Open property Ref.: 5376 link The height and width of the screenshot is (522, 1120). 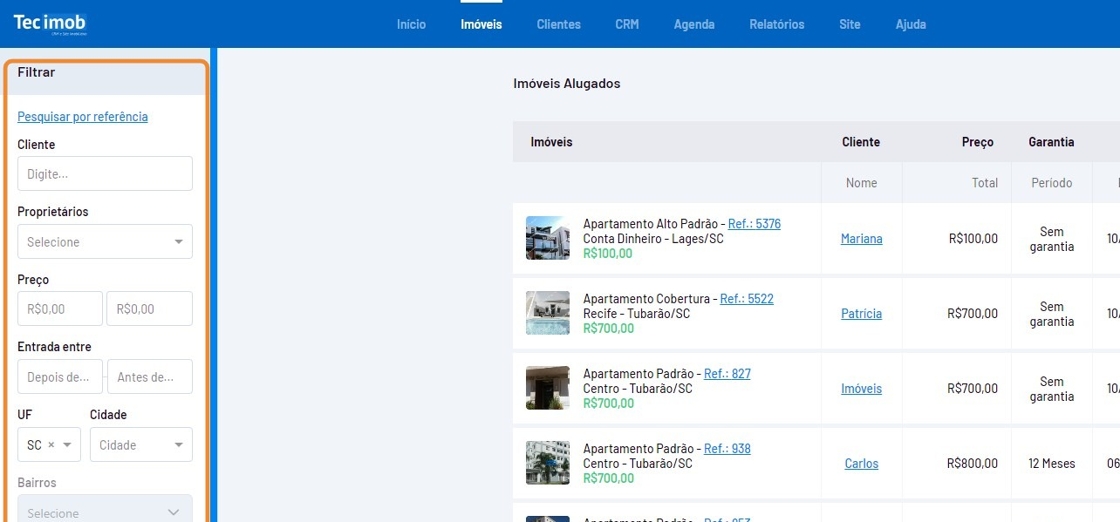point(754,224)
